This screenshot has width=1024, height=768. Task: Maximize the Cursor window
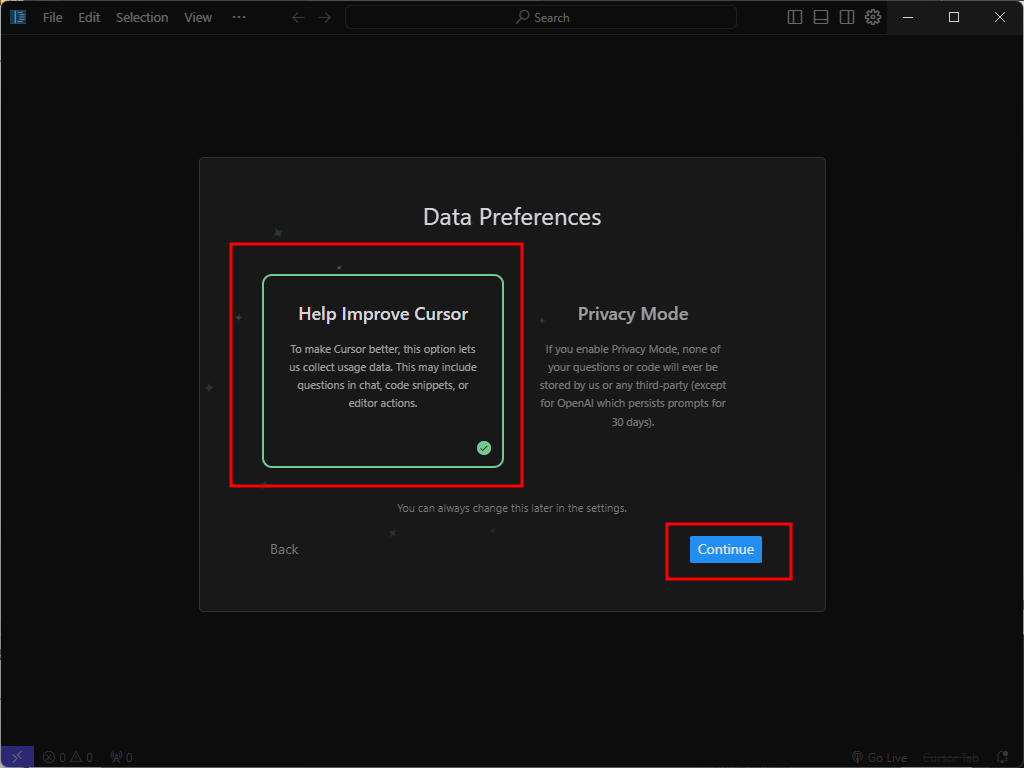click(954, 18)
